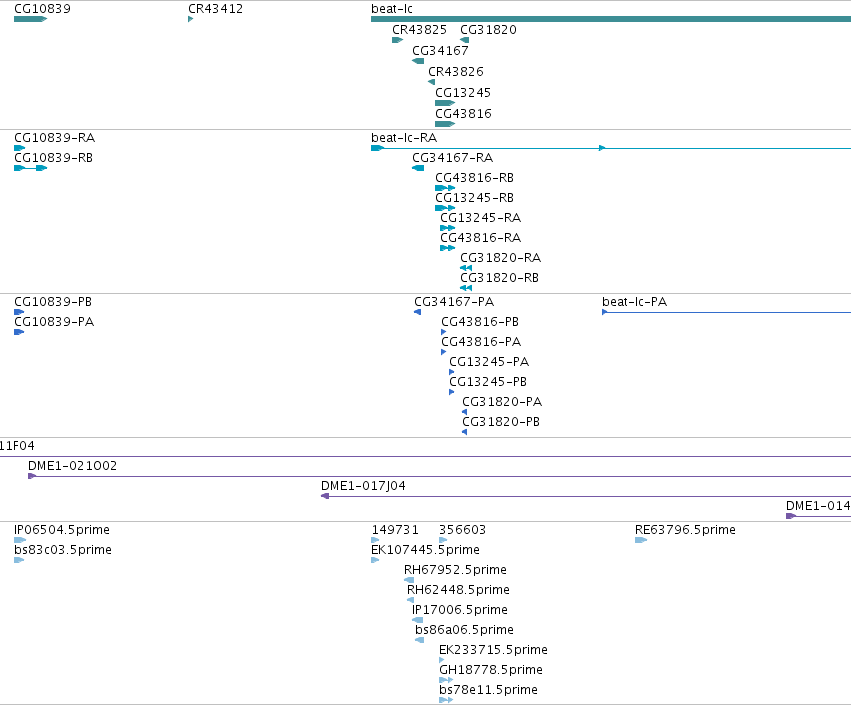851x705 pixels.
Task: Select the CG13245-RB transcript label
Action: point(475,198)
